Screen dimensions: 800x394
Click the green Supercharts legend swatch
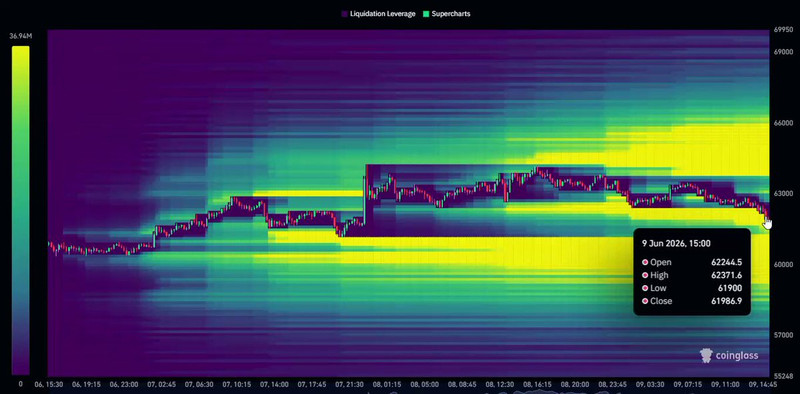pos(427,14)
